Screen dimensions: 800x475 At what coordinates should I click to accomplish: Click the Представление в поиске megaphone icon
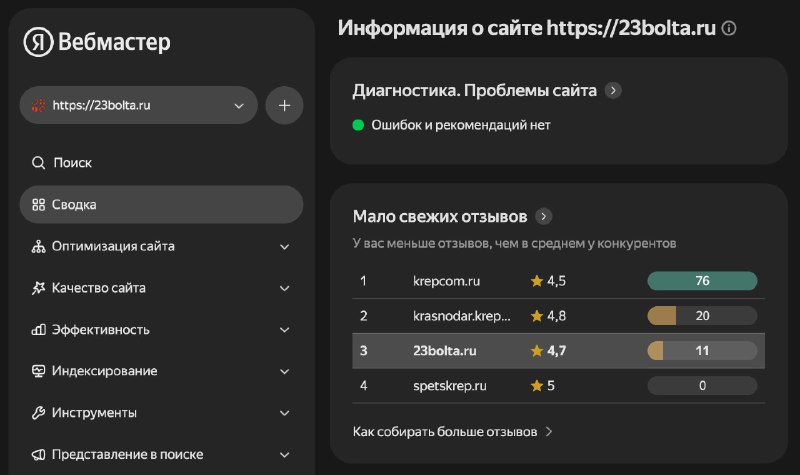[x=38, y=454]
